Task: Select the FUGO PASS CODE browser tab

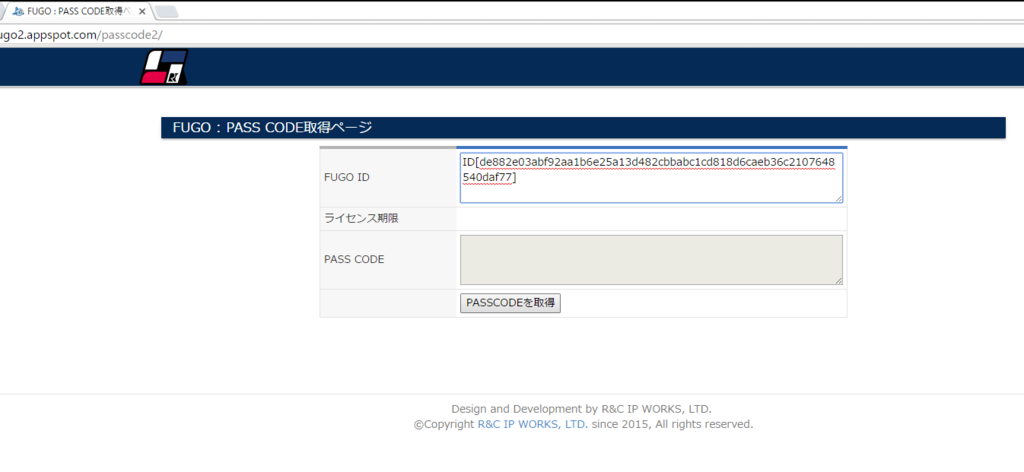Action: click(77, 11)
